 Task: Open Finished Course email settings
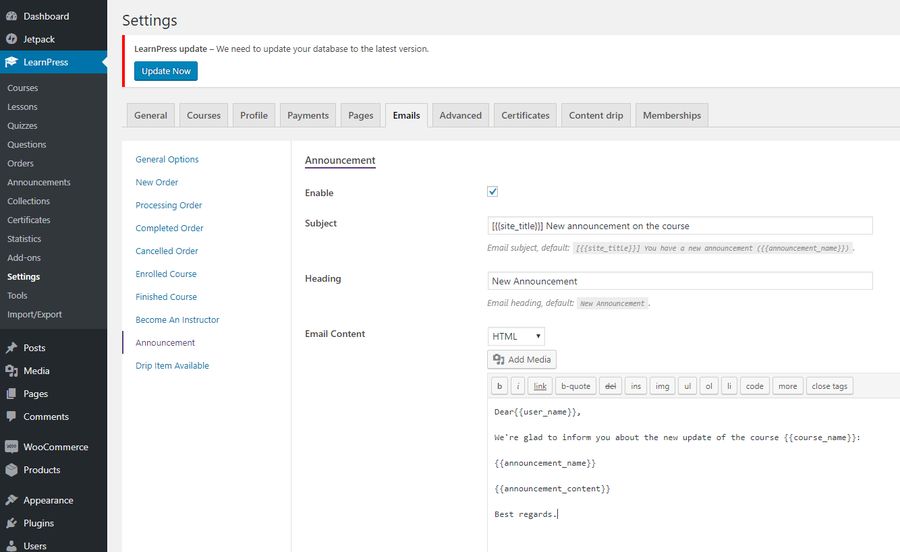coord(166,297)
